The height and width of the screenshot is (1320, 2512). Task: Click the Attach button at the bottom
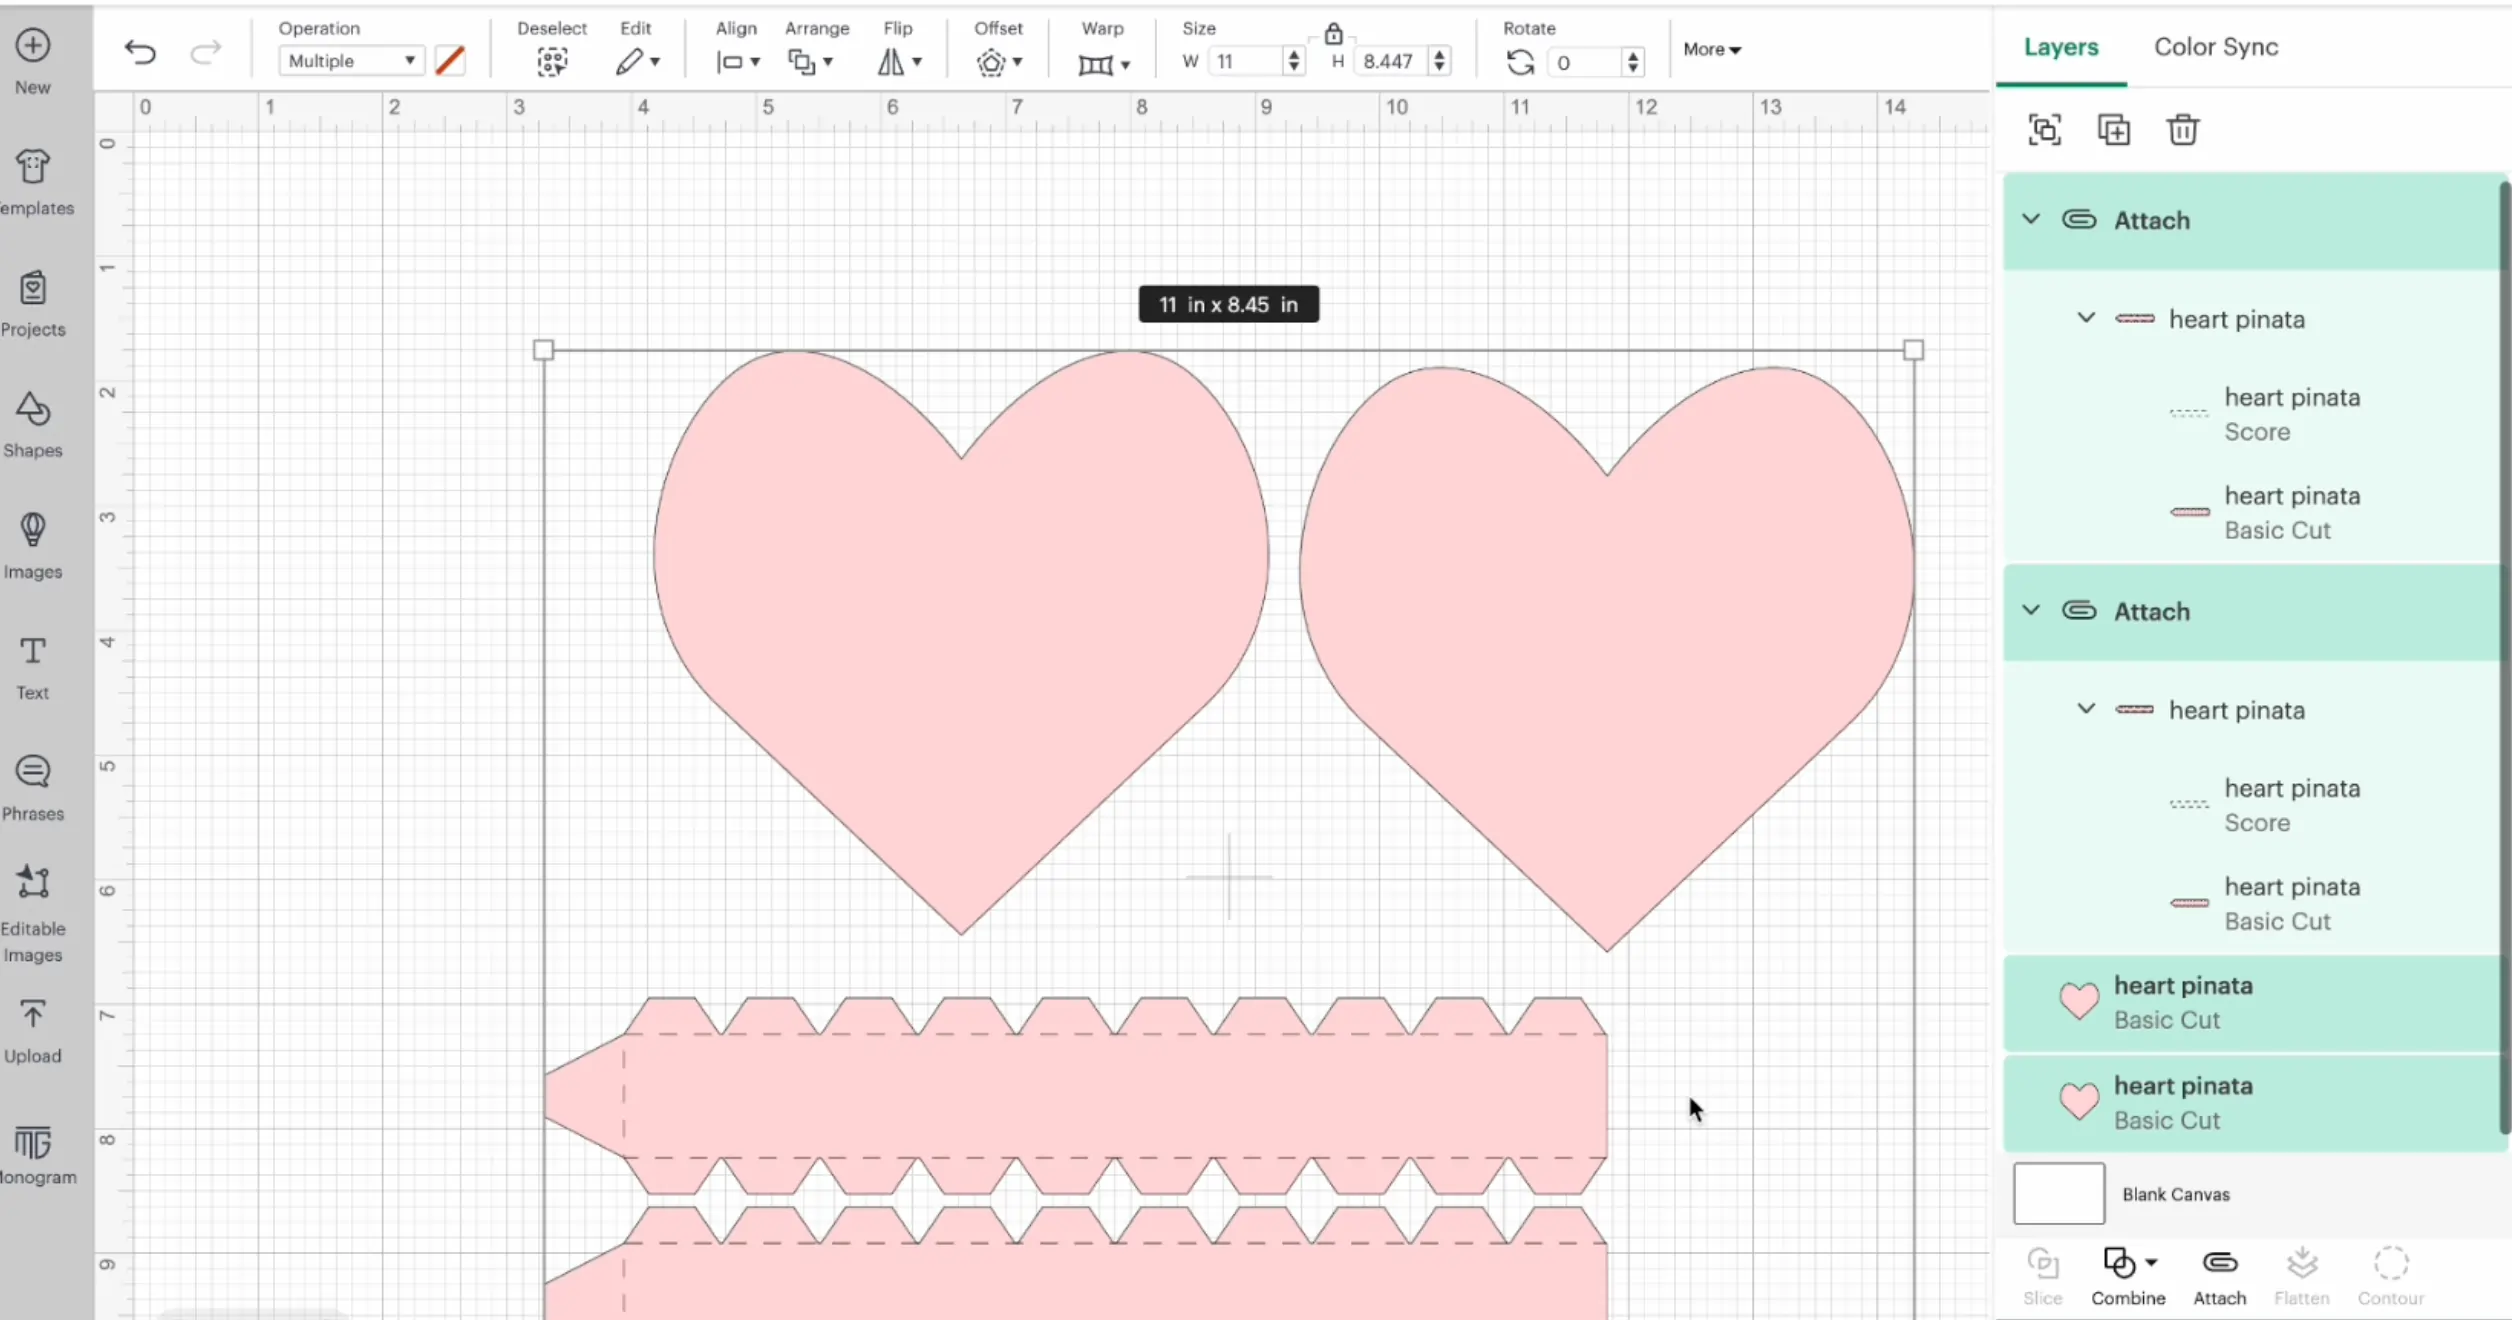tap(2218, 1275)
